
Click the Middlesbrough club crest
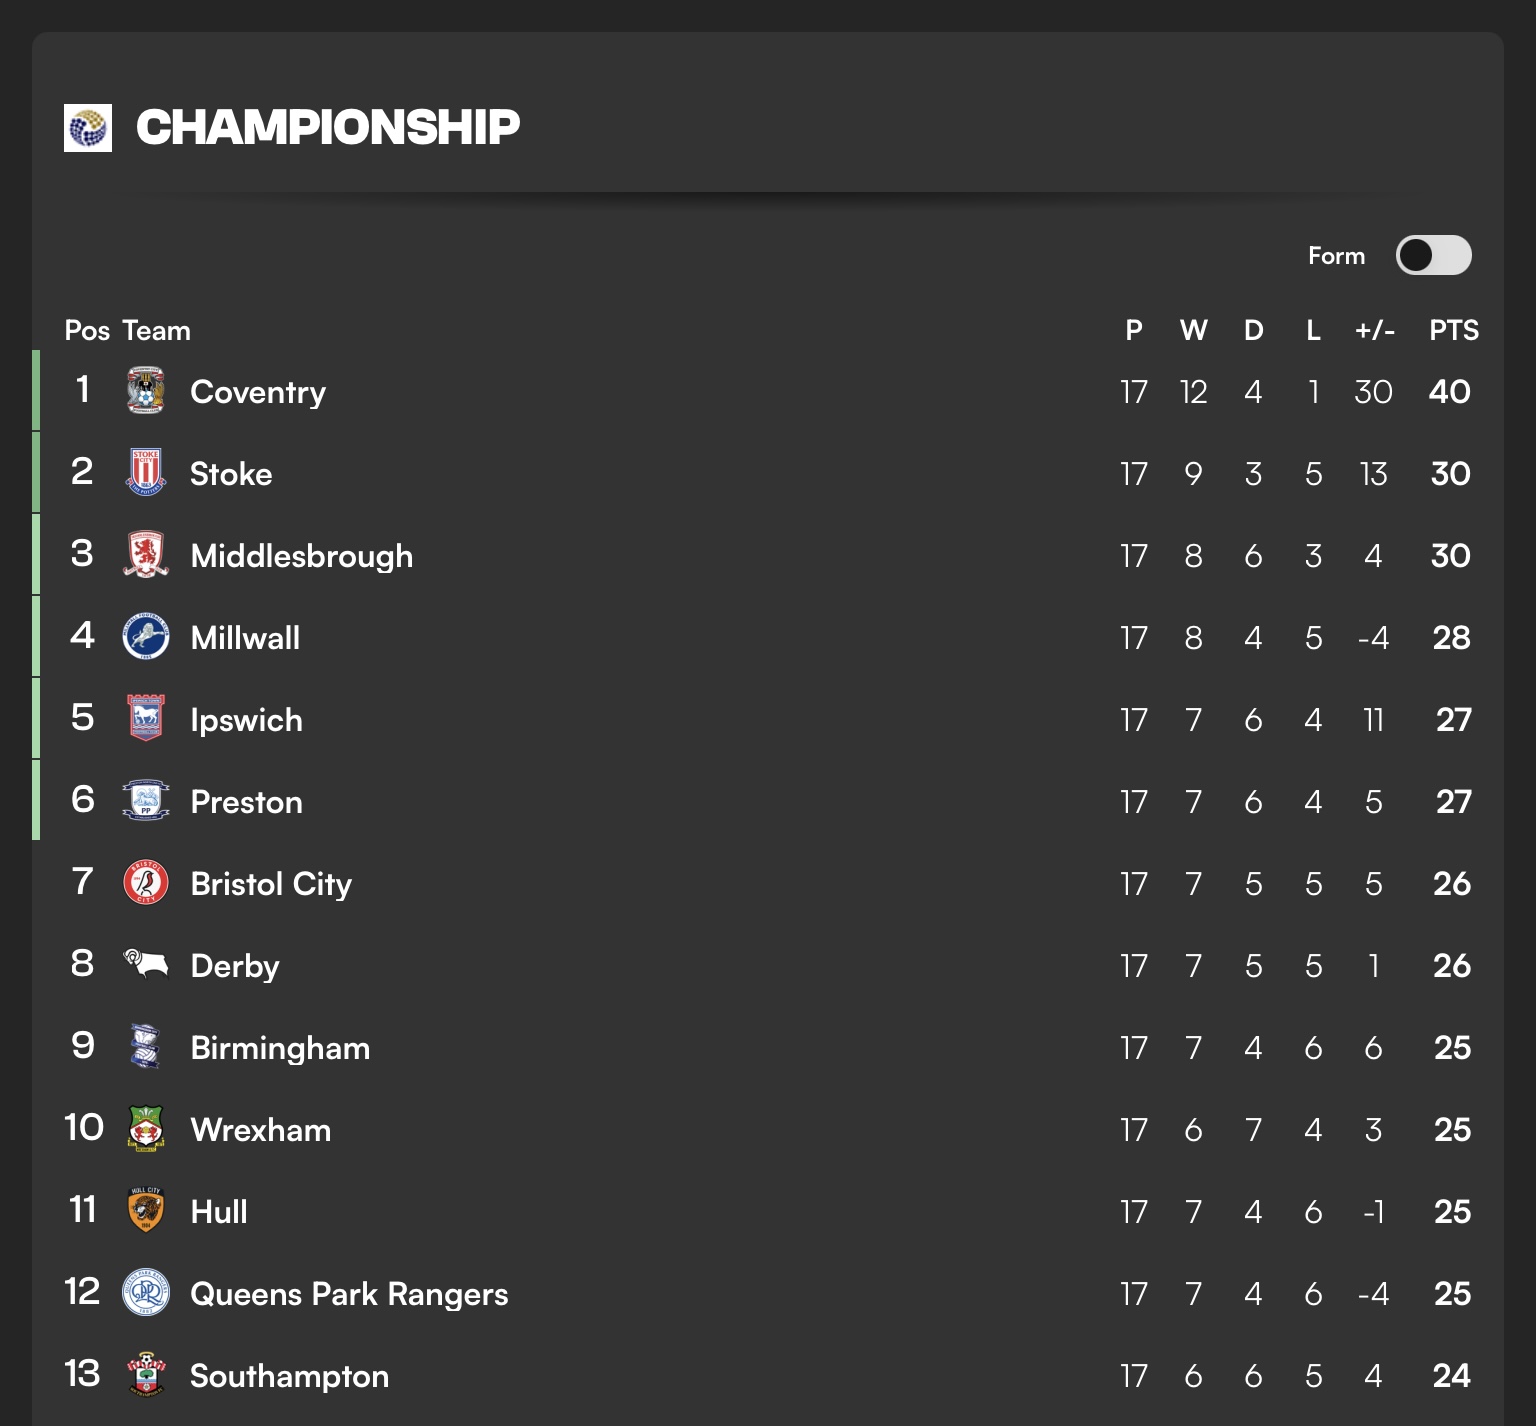(x=146, y=555)
